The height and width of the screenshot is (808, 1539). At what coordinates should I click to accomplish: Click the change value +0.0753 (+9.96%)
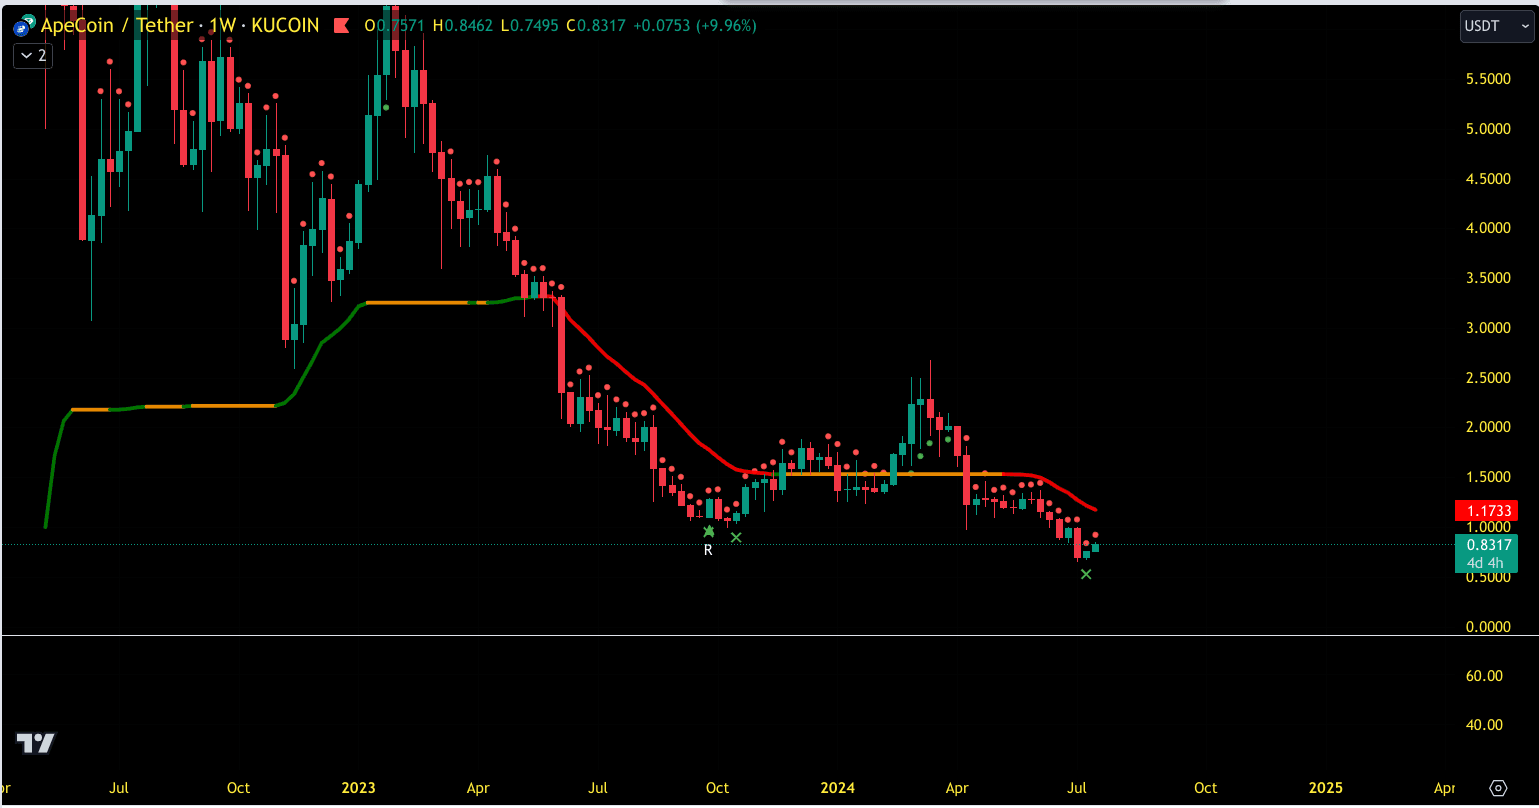click(x=694, y=25)
